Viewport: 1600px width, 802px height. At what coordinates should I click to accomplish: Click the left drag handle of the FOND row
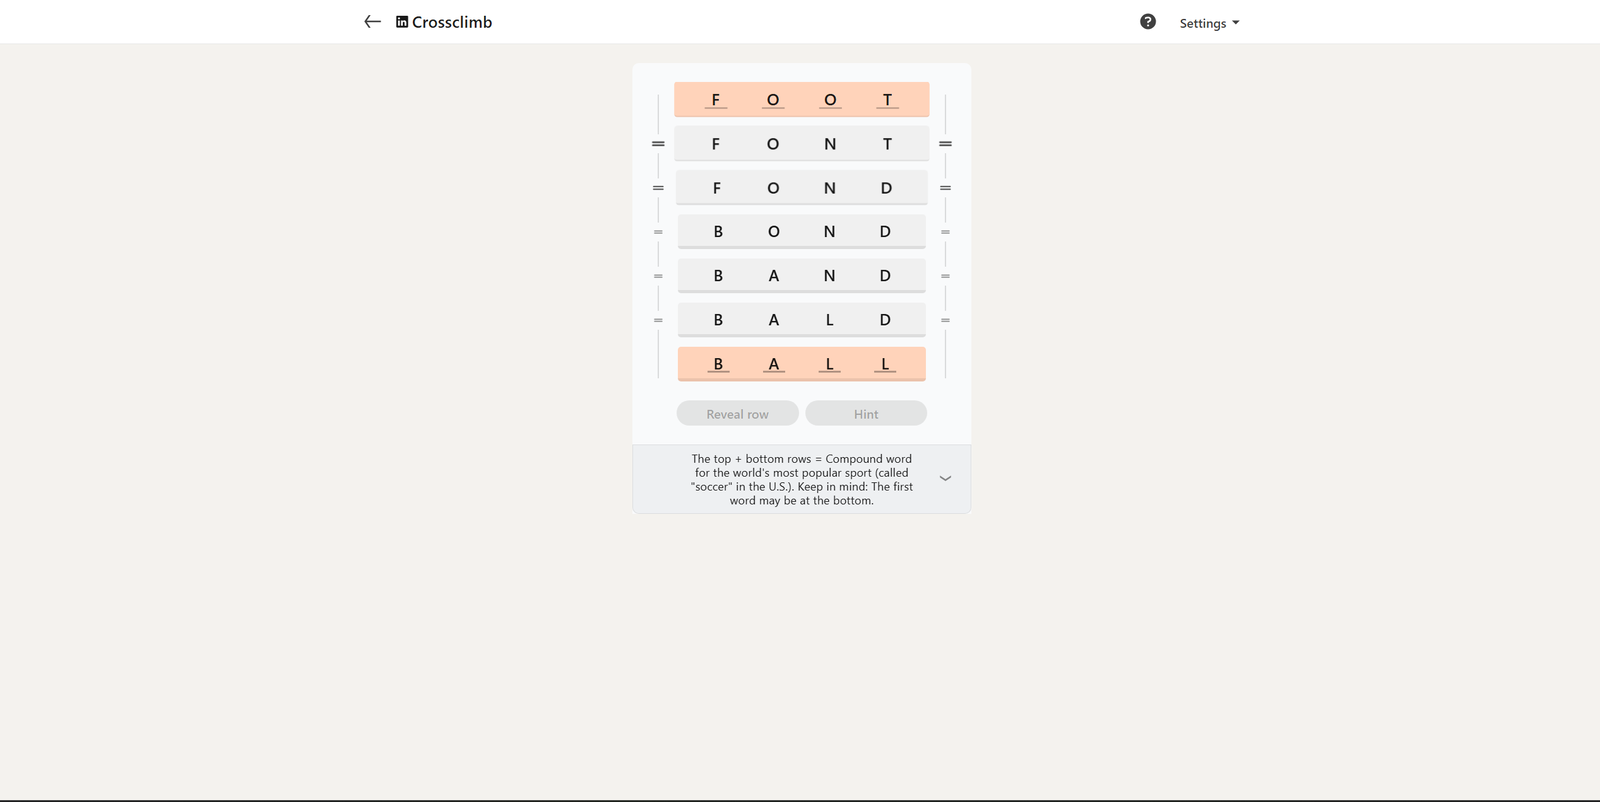pyautogui.click(x=658, y=188)
